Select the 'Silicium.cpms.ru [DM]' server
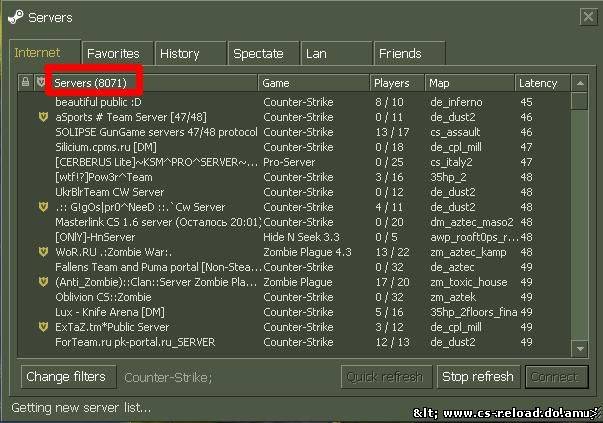The image size is (603, 423). (294, 147)
